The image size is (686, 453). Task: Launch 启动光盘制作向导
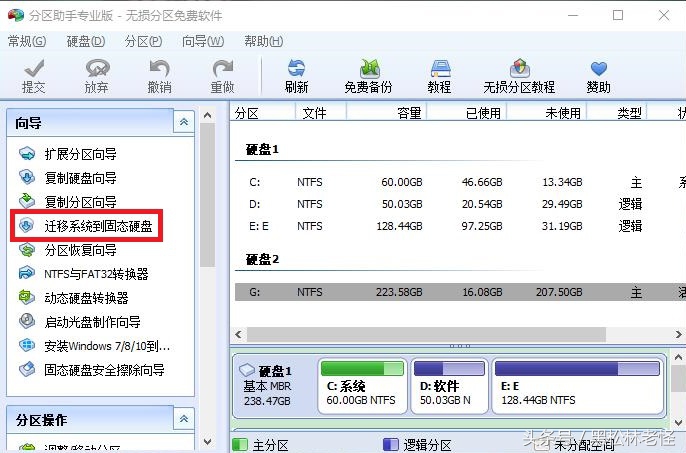point(80,322)
